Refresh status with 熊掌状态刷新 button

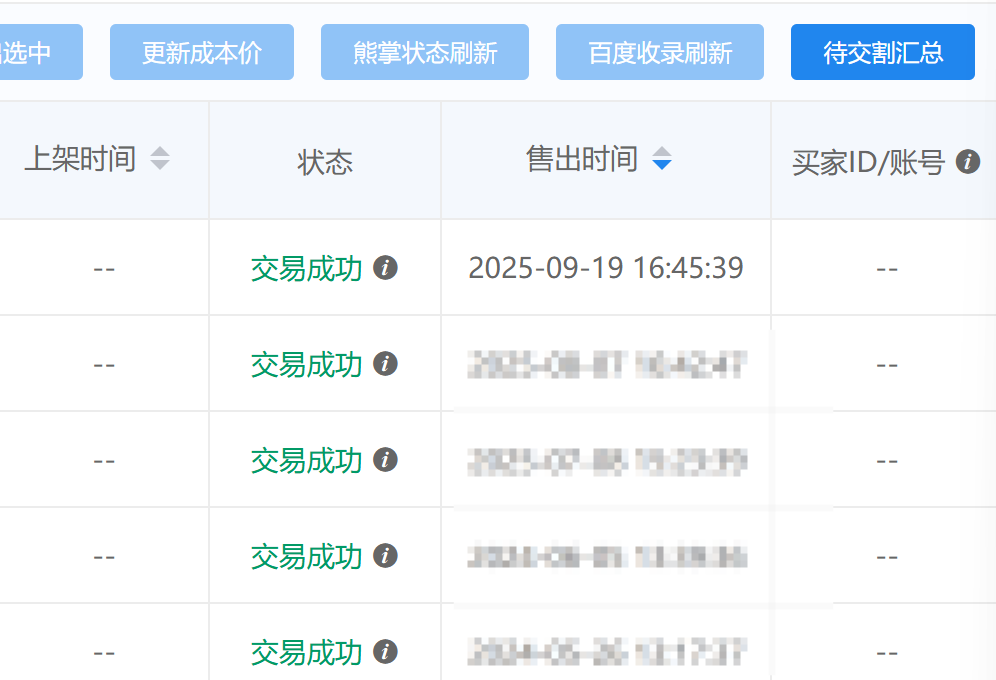(x=425, y=53)
